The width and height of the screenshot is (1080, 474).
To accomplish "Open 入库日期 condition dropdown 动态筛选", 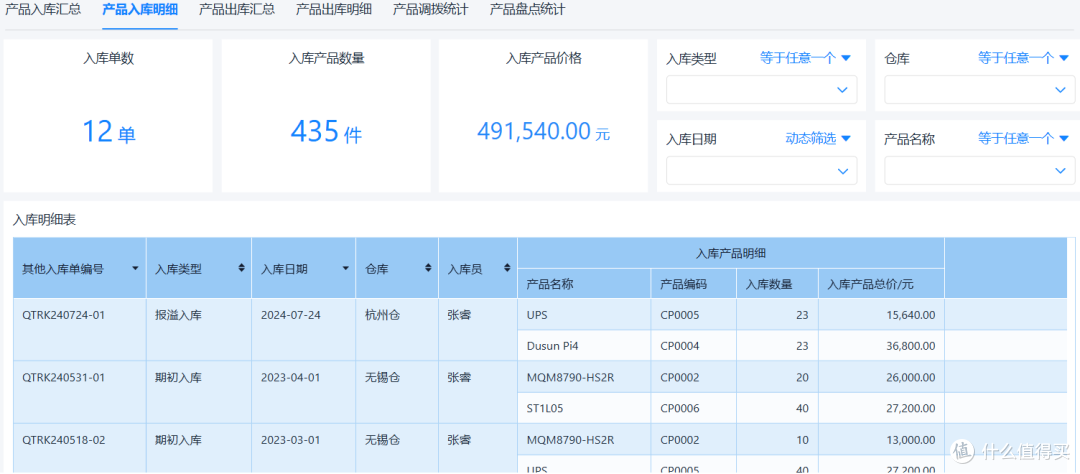I will click(818, 138).
